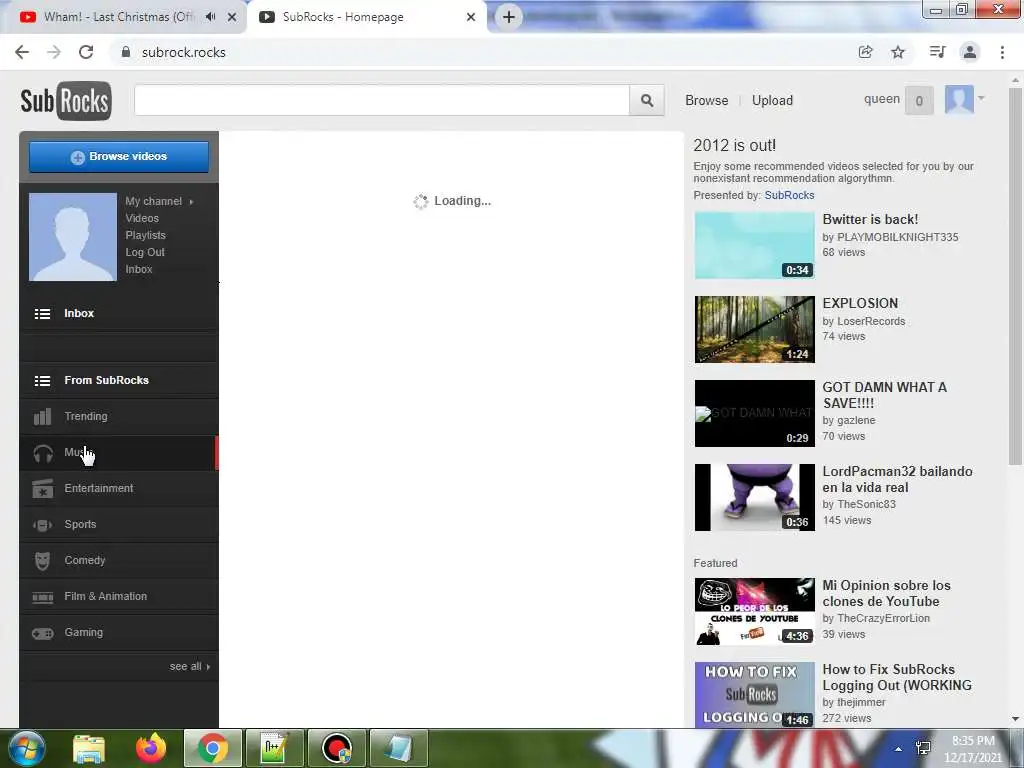Viewport: 1024px width, 768px height.
Task: Select Playlists in the profile menu
Action: click(x=146, y=235)
